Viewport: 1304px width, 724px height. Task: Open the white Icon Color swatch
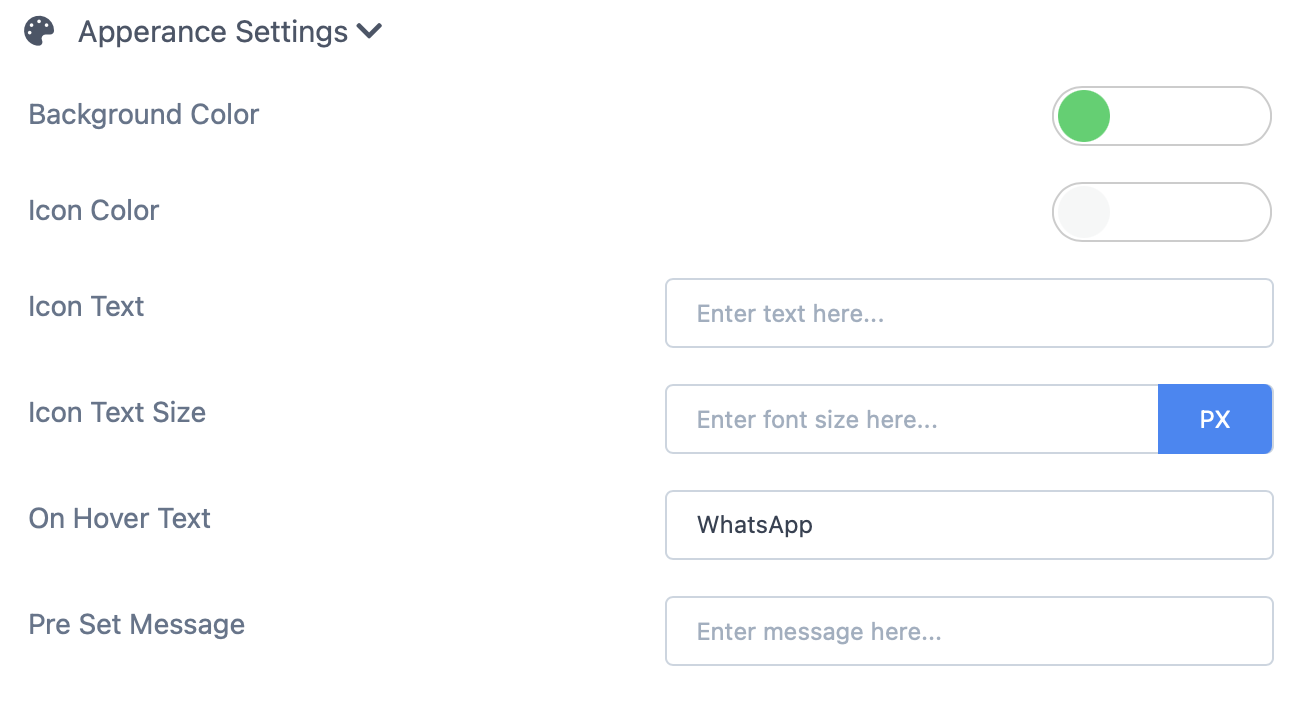click(1084, 212)
